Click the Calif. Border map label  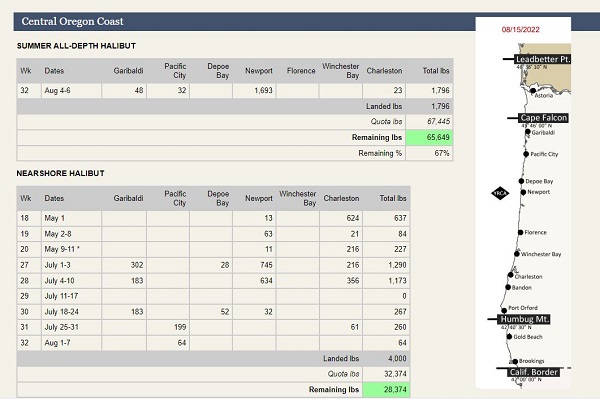point(534,372)
